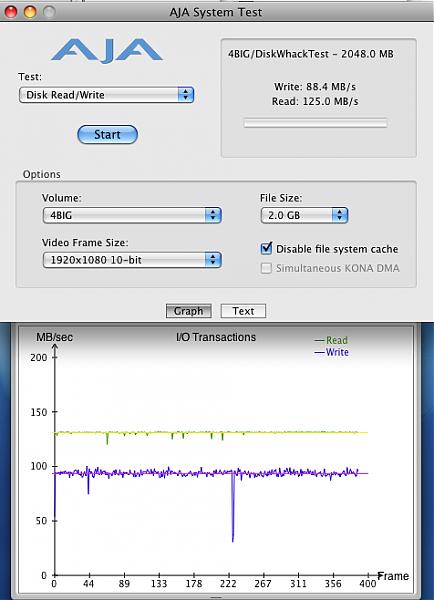Click the MB/sec axis label

coord(54,337)
